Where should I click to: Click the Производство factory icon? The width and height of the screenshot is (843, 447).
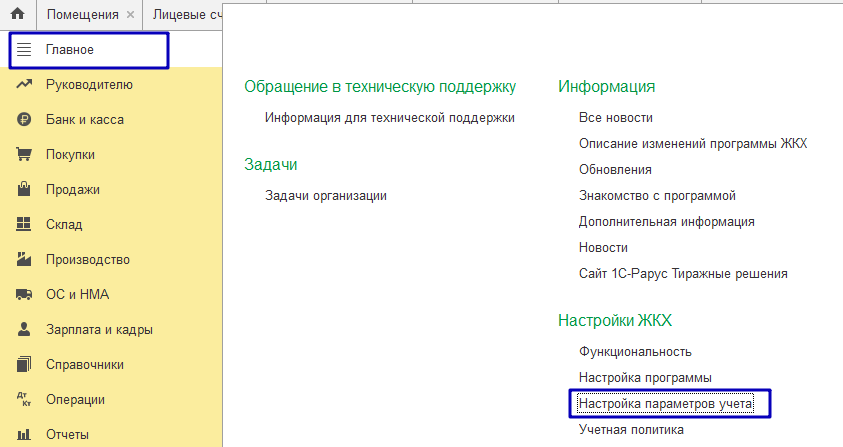point(24,259)
